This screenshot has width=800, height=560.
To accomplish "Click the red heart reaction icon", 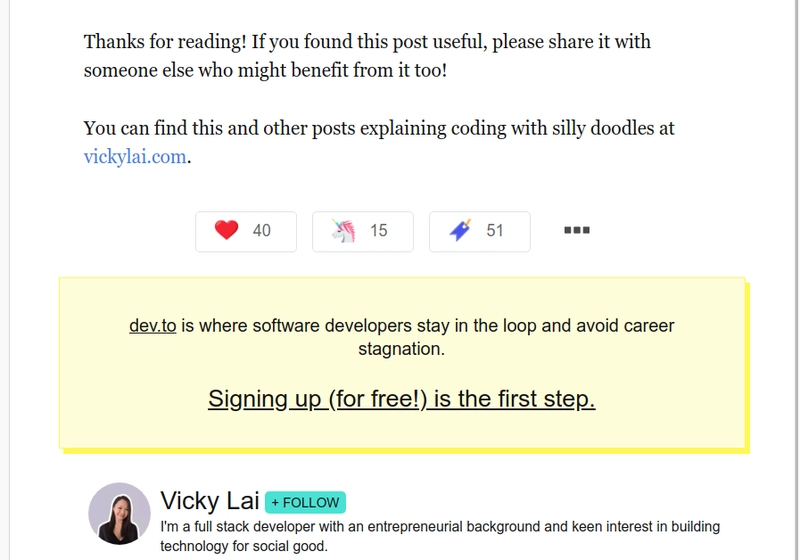I will [227, 230].
